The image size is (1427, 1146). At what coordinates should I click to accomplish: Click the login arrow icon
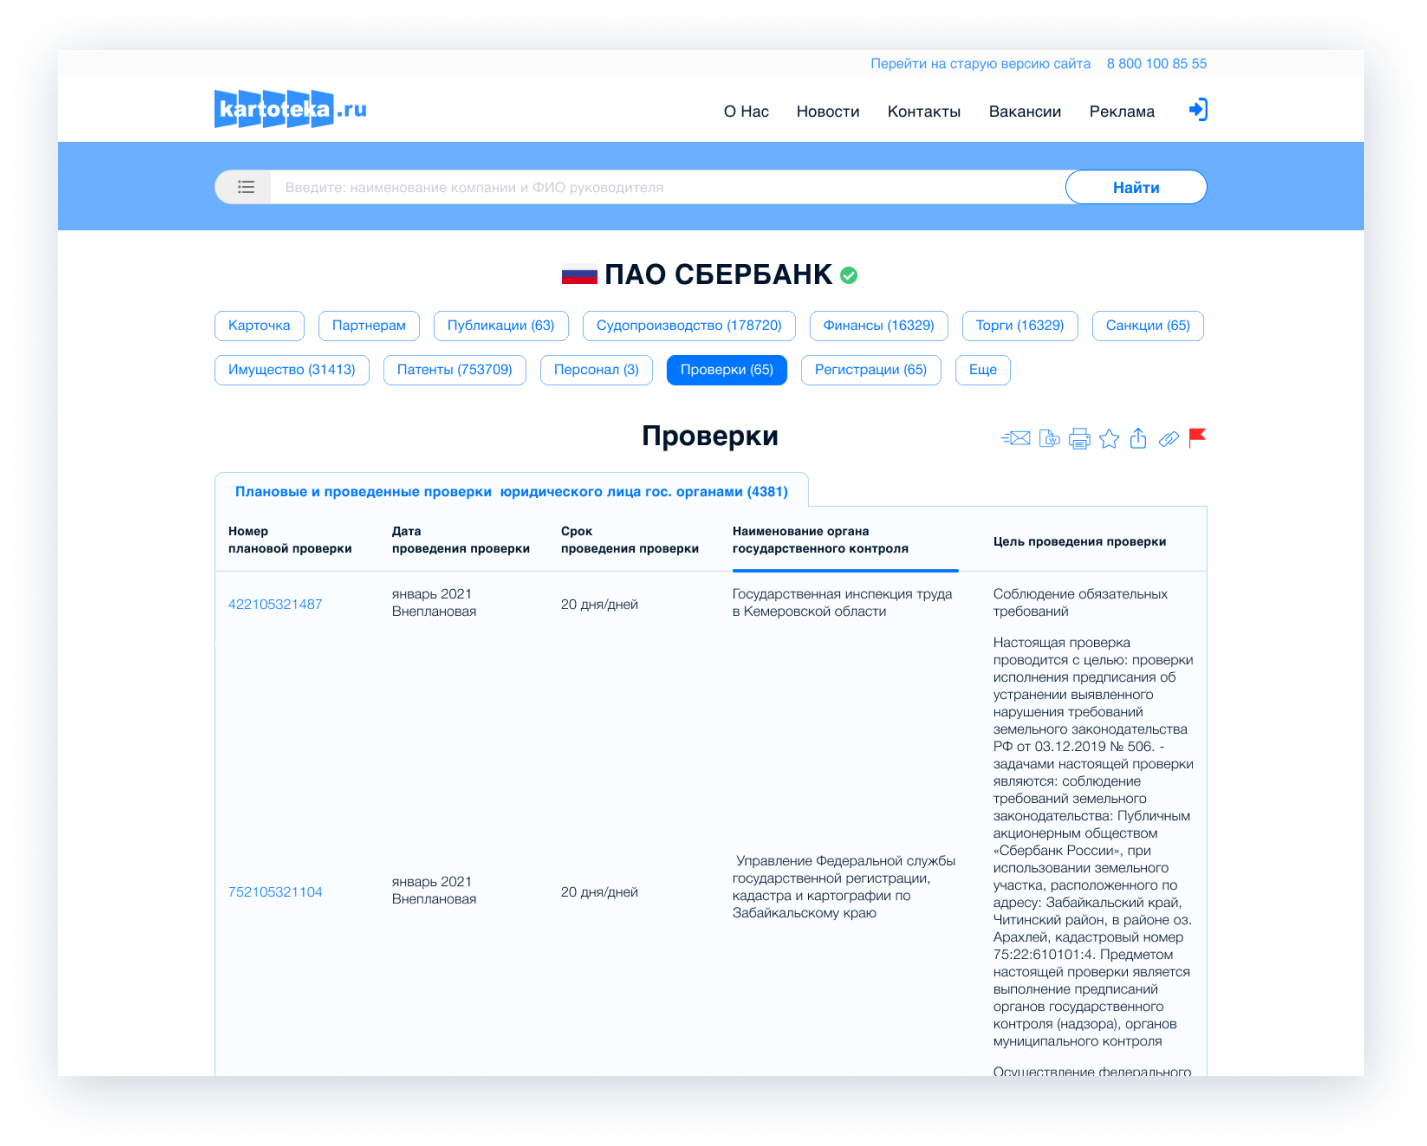[1198, 110]
